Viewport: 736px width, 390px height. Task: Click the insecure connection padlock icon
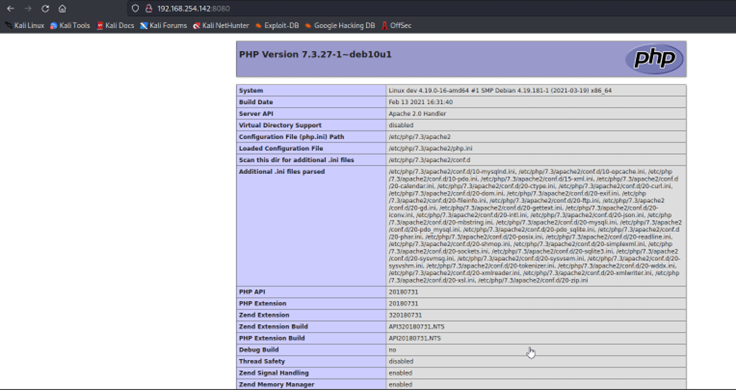[x=149, y=8]
